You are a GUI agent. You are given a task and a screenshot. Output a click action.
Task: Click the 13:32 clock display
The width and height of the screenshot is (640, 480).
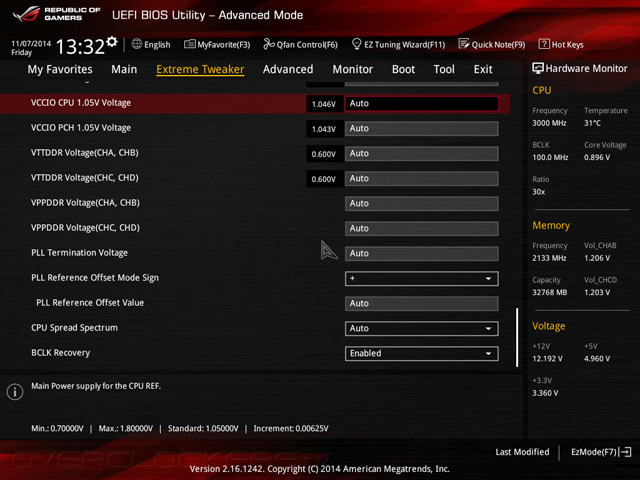(80, 46)
